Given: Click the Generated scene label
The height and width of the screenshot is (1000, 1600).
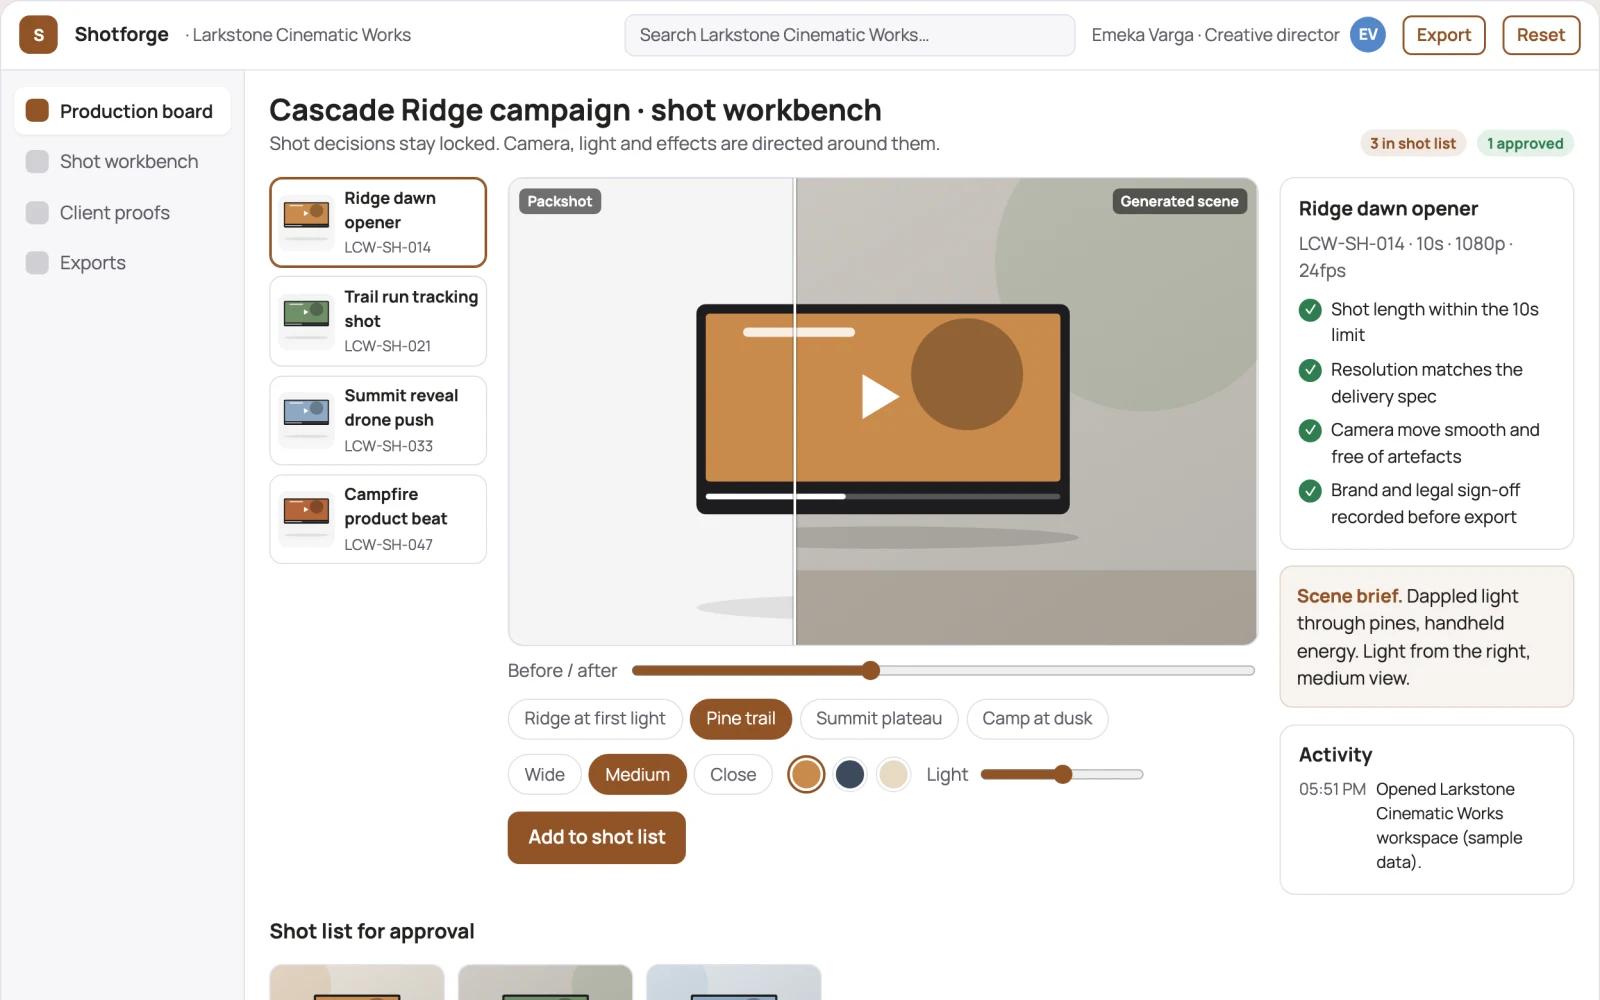Looking at the screenshot, I should tap(1179, 201).
